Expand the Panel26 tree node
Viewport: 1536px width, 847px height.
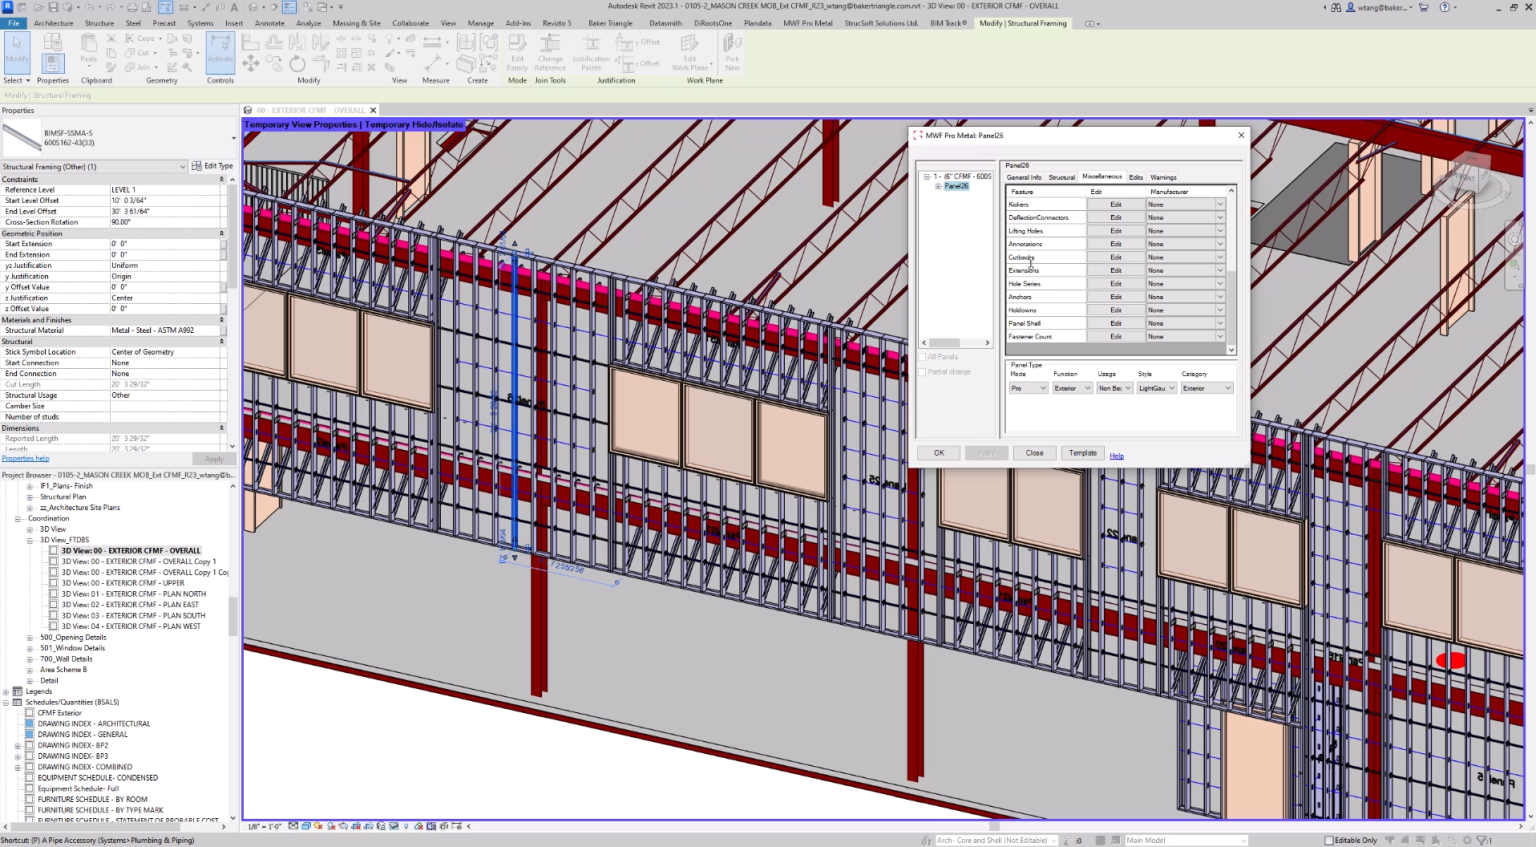[x=938, y=186]
